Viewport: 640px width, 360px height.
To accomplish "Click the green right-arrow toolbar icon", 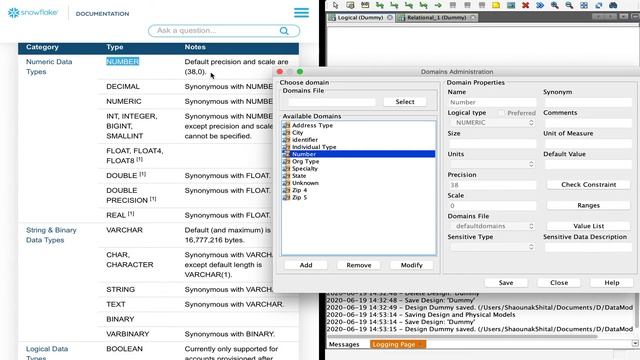I will click(438, 5).
